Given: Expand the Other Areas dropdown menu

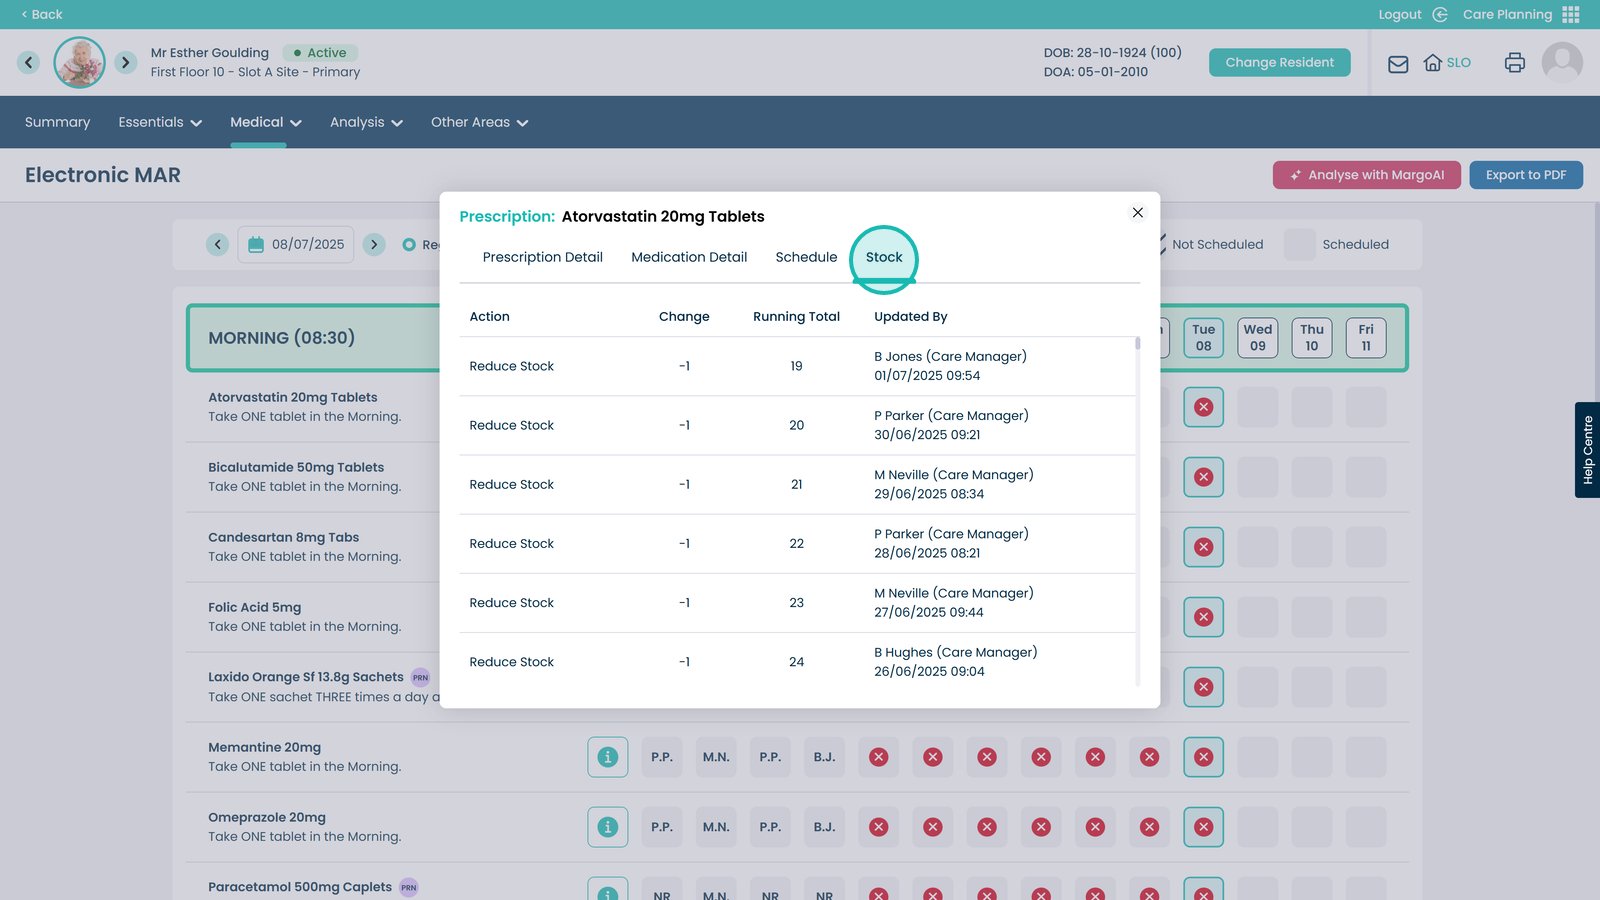Looking at the screenshot, I should [479, 122].
